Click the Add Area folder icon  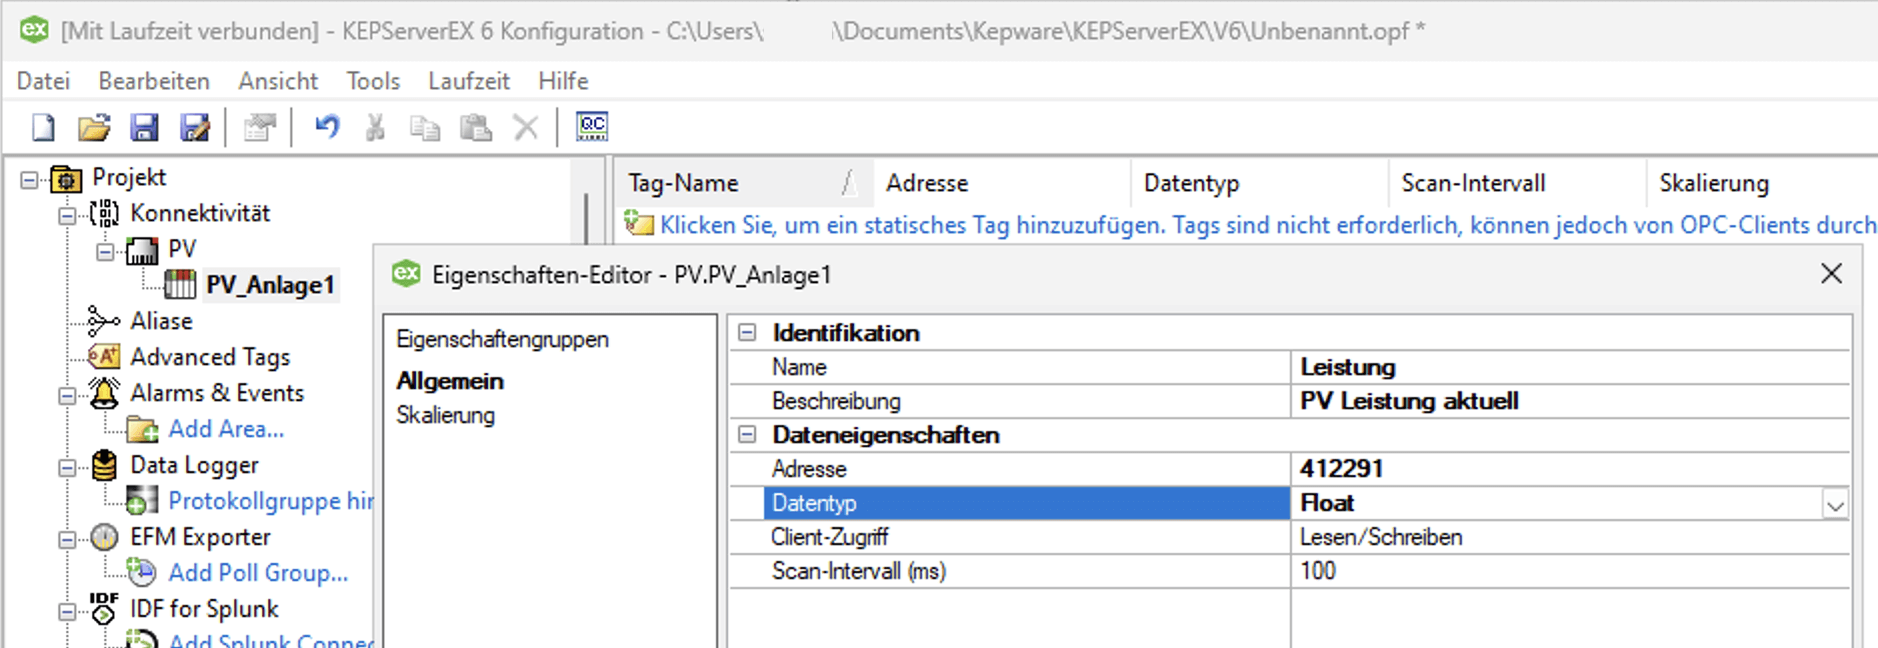[142, 429]
